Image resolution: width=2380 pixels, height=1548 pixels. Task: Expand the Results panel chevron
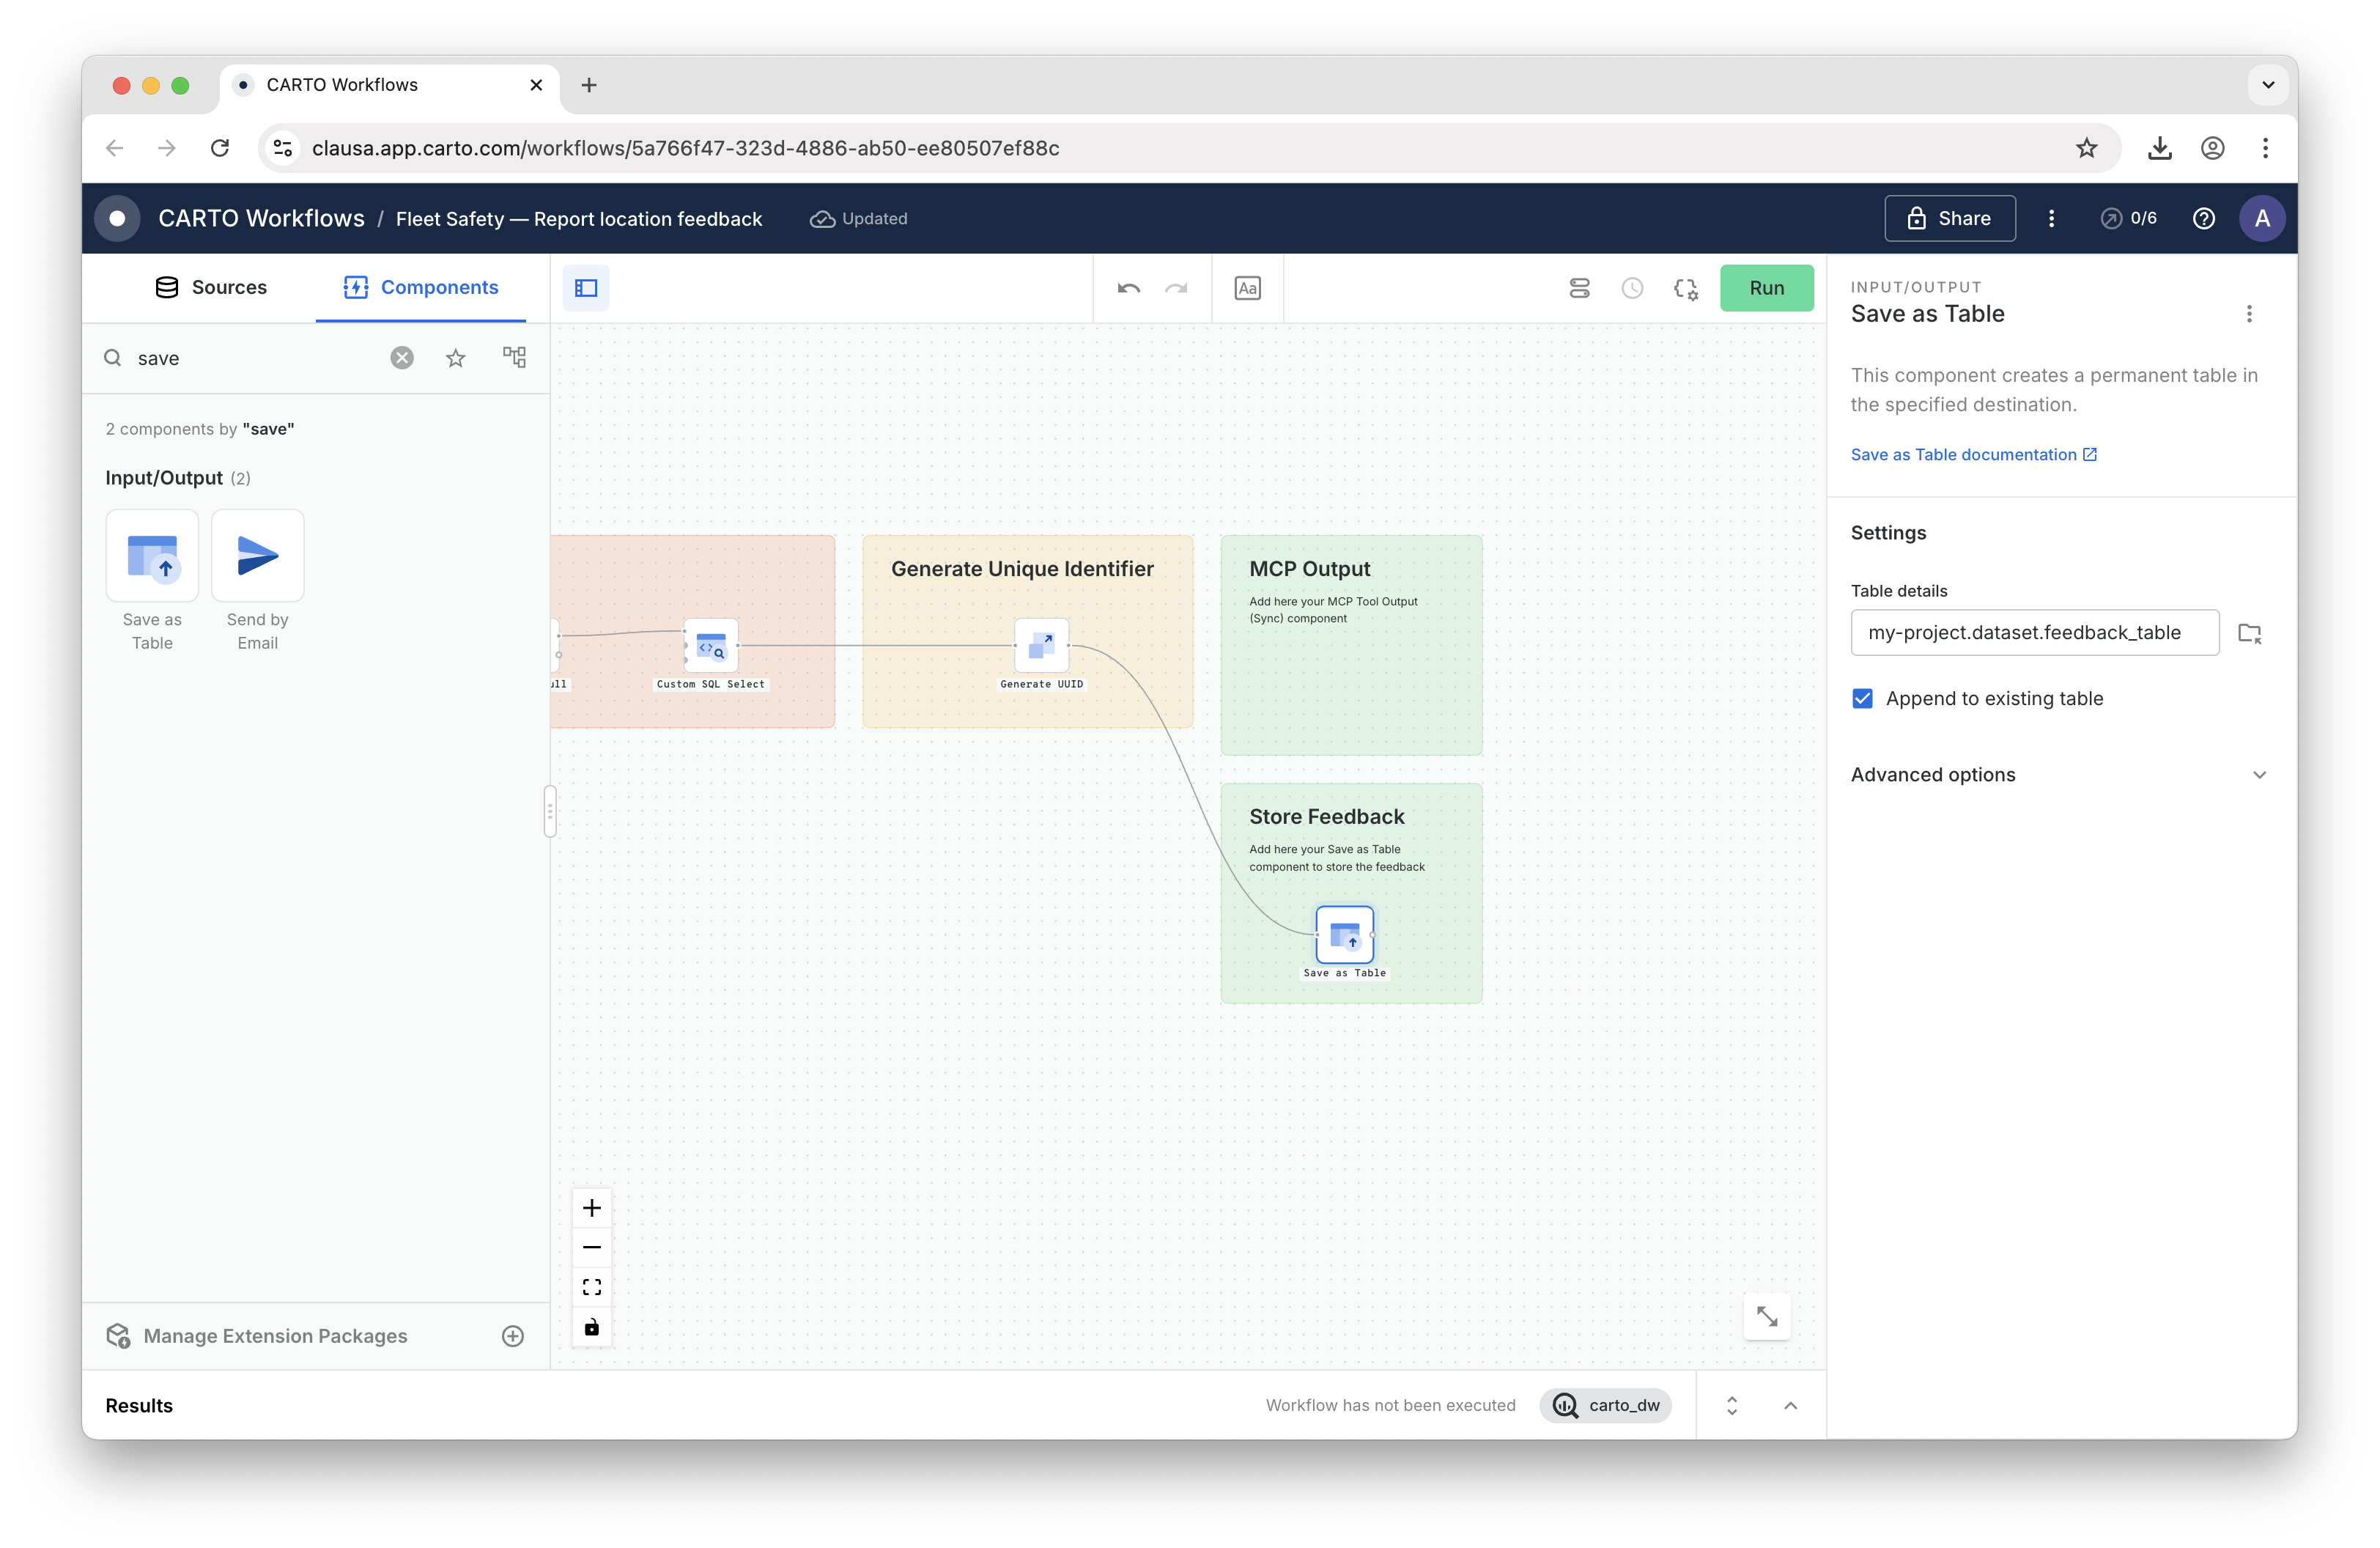[1790, 1405]
